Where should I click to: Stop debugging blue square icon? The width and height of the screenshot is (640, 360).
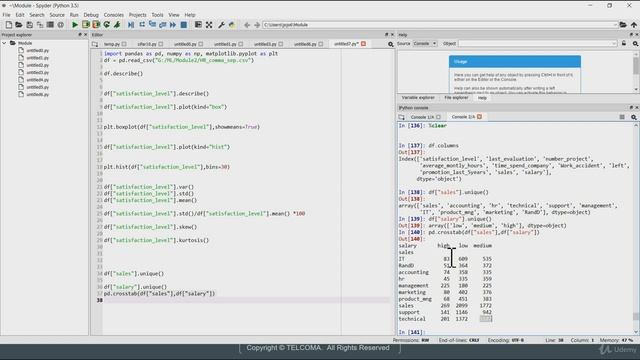pos(184,25)
